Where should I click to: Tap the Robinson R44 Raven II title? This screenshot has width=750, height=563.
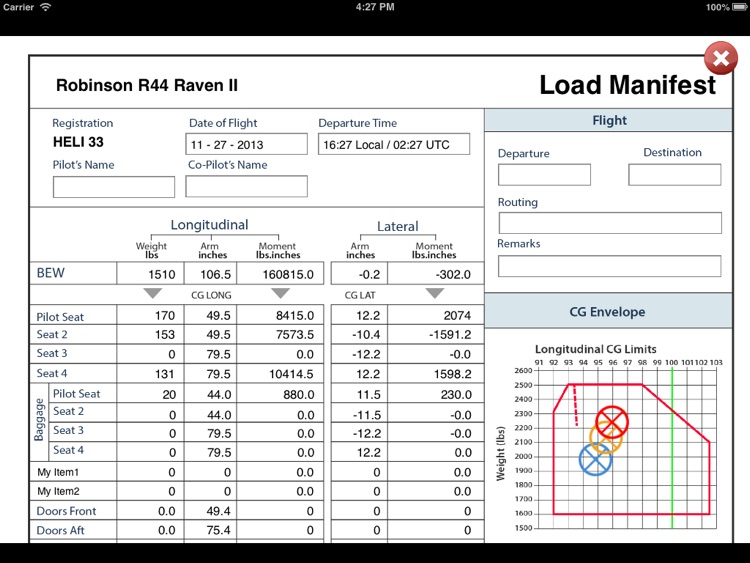[x=147, y=85]
